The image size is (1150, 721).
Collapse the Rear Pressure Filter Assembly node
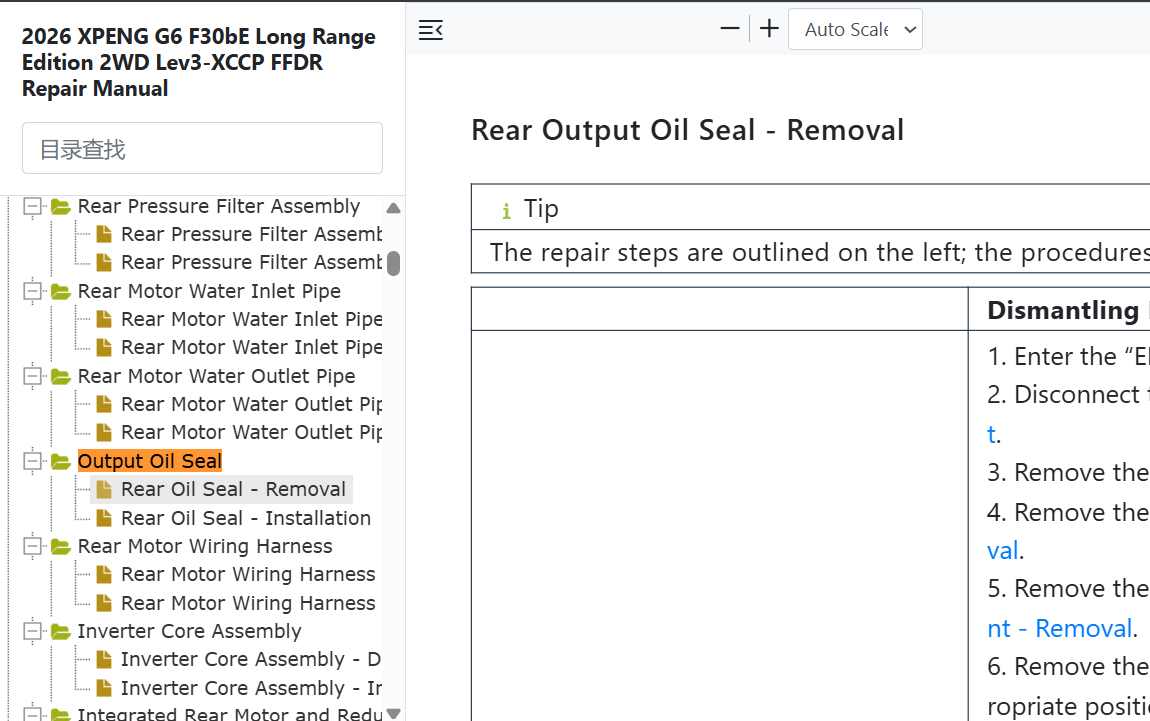click(x=32, y=207)
